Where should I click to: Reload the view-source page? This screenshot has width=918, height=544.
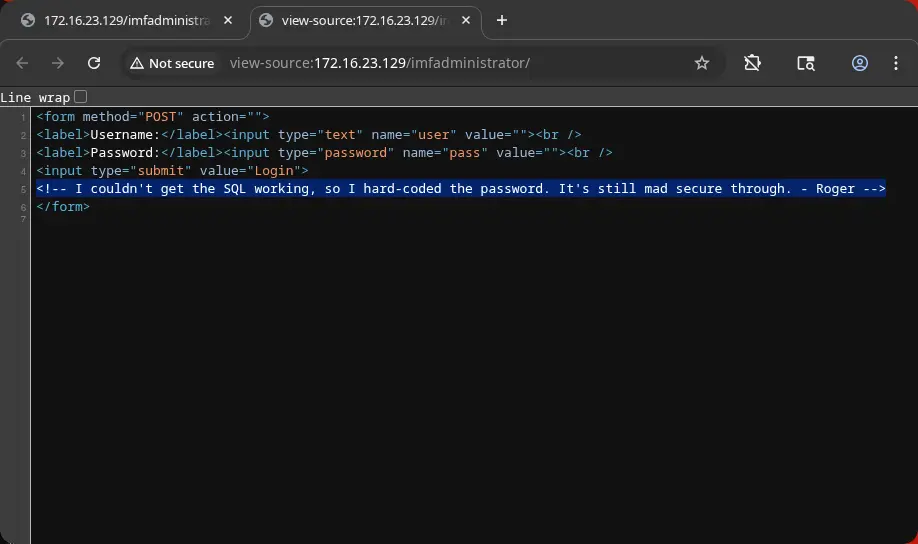click(x=94, y=63)
